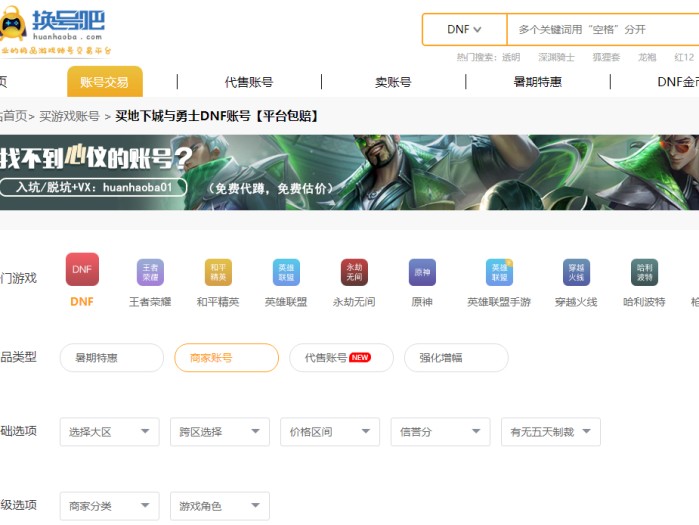Viewport: 699px width, 525px height.
Task: Select the 永劫无间 game icon
Action: (354, 272)
